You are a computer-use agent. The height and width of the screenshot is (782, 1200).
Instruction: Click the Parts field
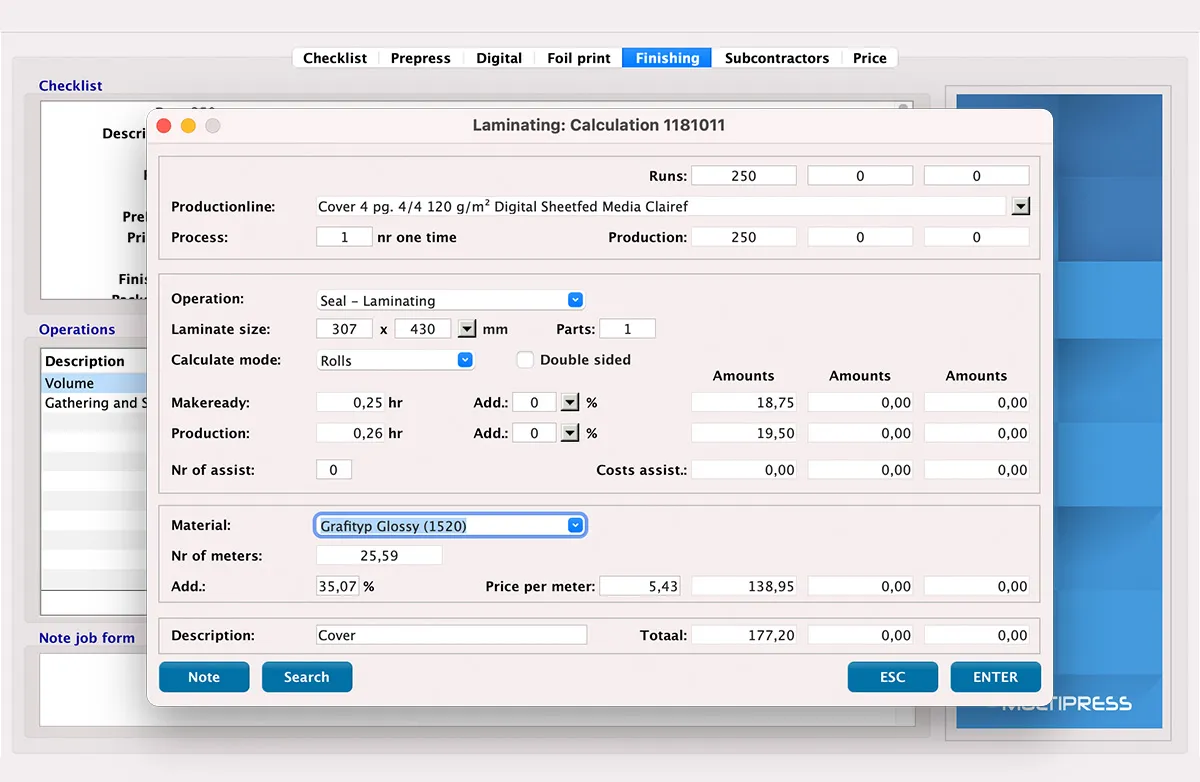point(627,329)
